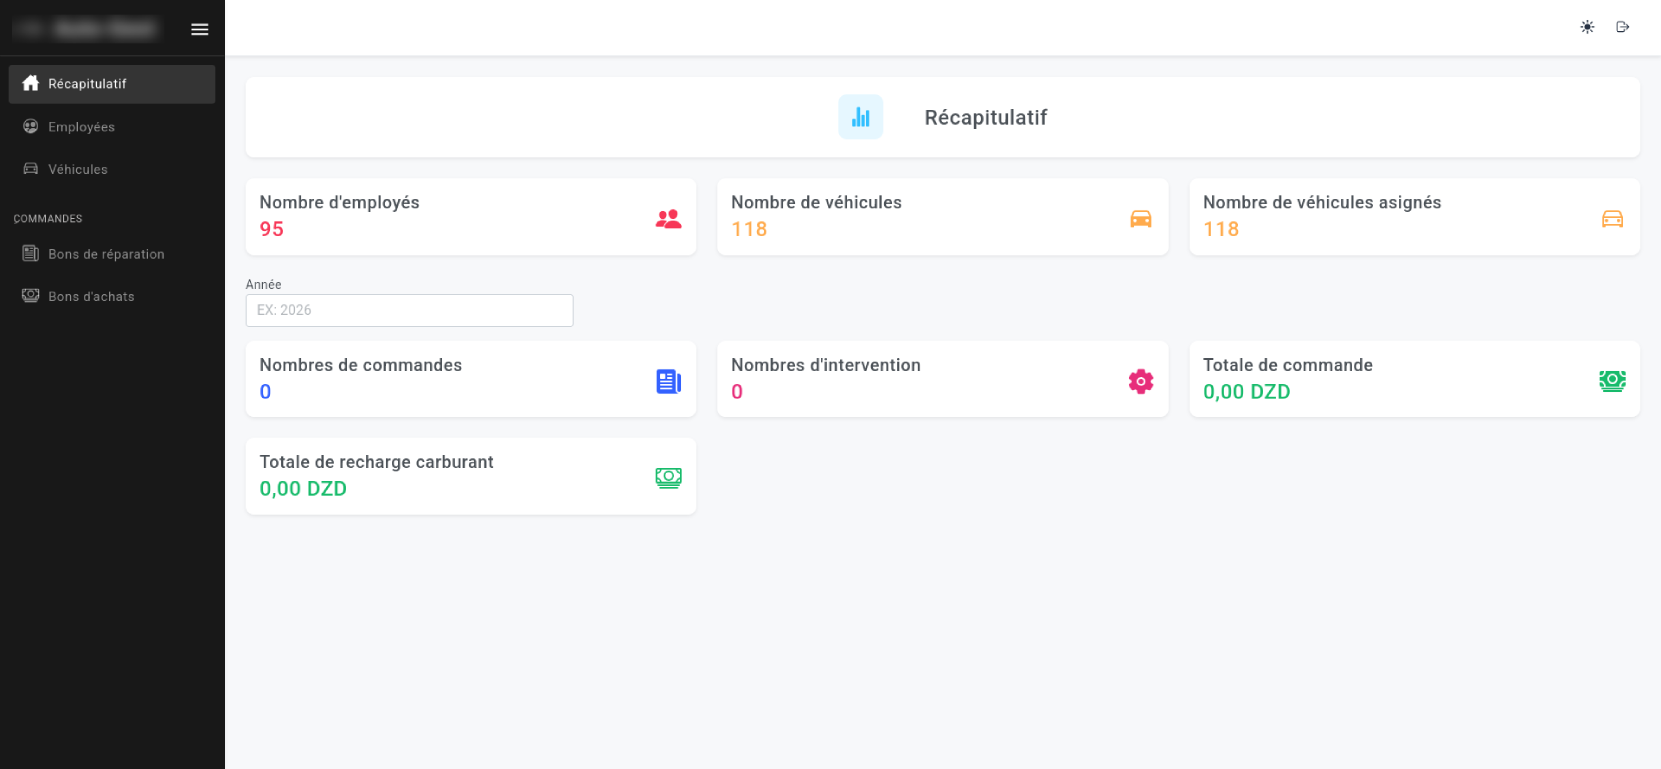
Task: Click the pink gear icon for interventions
Action: [1140, 381]
